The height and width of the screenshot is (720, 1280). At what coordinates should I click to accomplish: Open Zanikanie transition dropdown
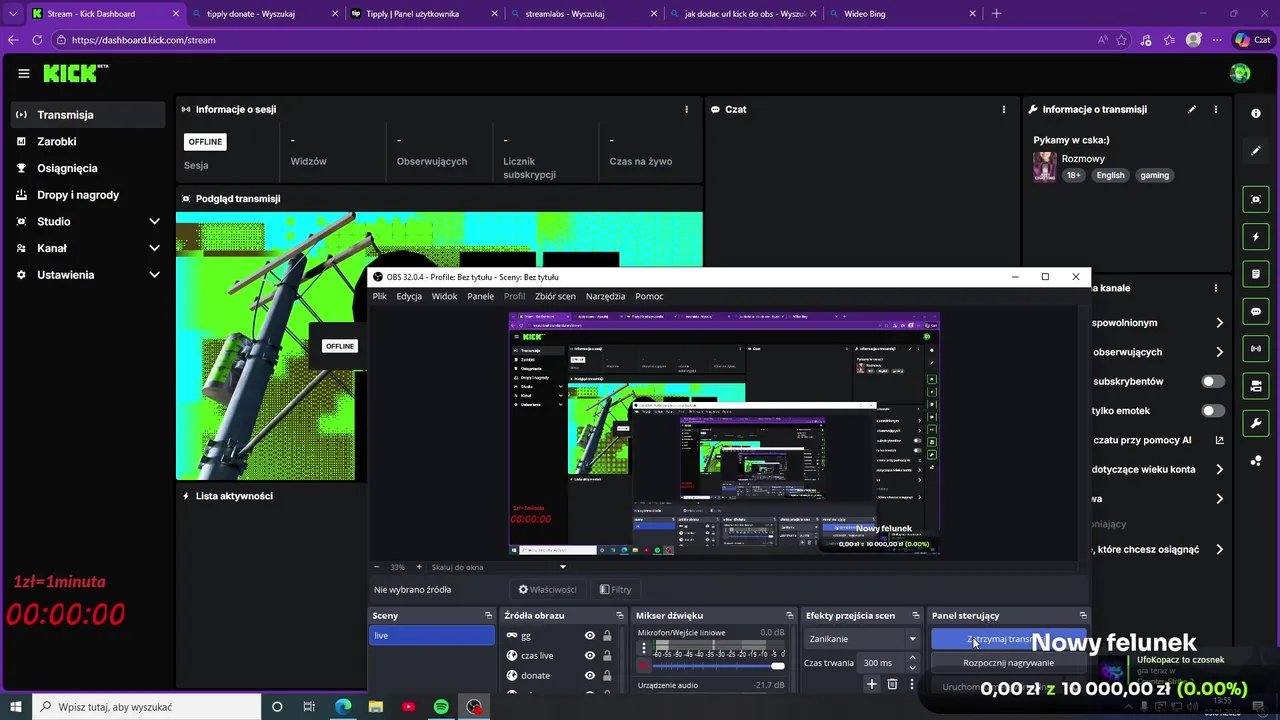pos(862,639)
